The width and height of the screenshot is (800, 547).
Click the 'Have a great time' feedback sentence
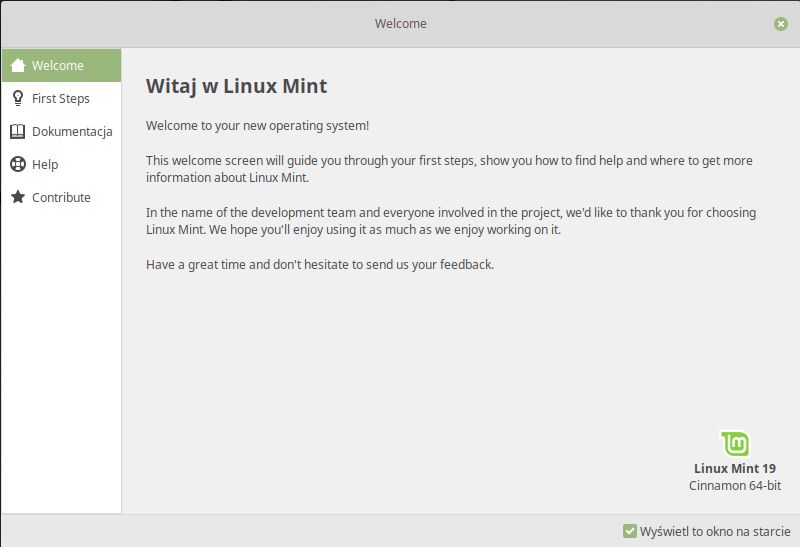tap(320, 264)
